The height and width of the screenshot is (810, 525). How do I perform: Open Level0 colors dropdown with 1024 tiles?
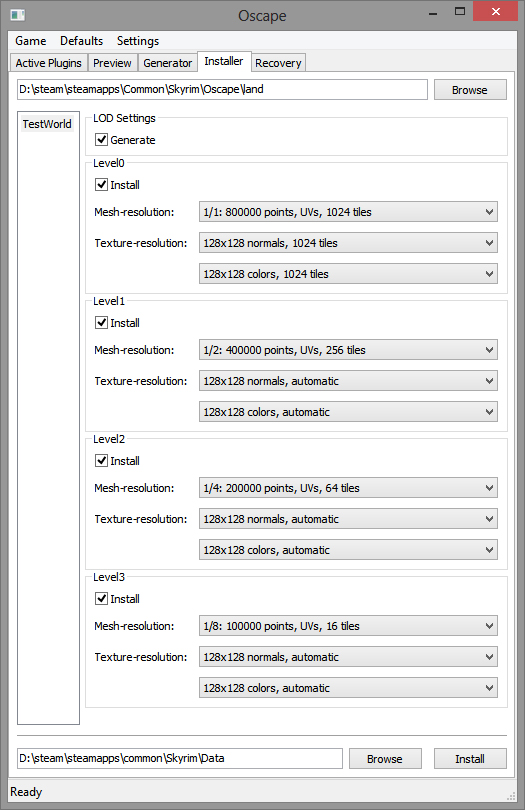click(x=348, y=274)
